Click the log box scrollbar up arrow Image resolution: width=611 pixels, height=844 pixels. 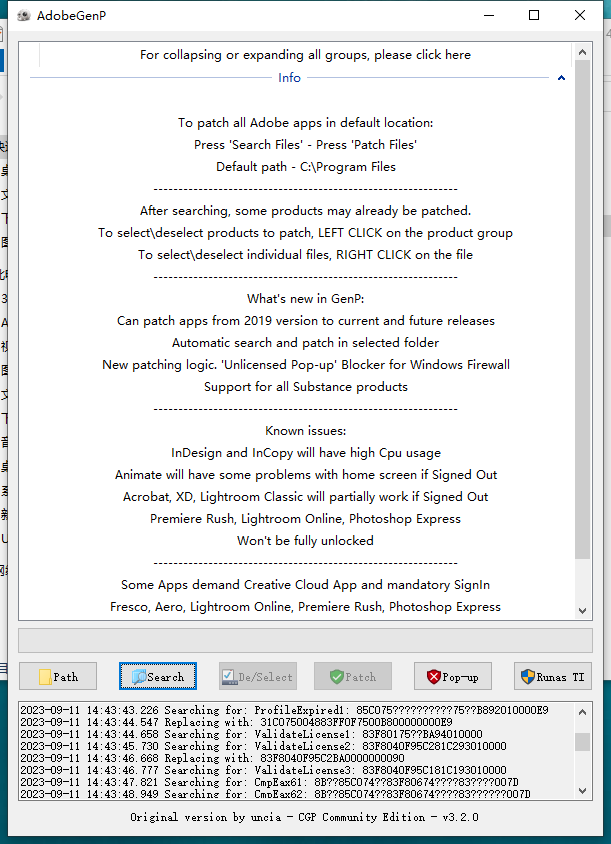(x=583, y=711)
